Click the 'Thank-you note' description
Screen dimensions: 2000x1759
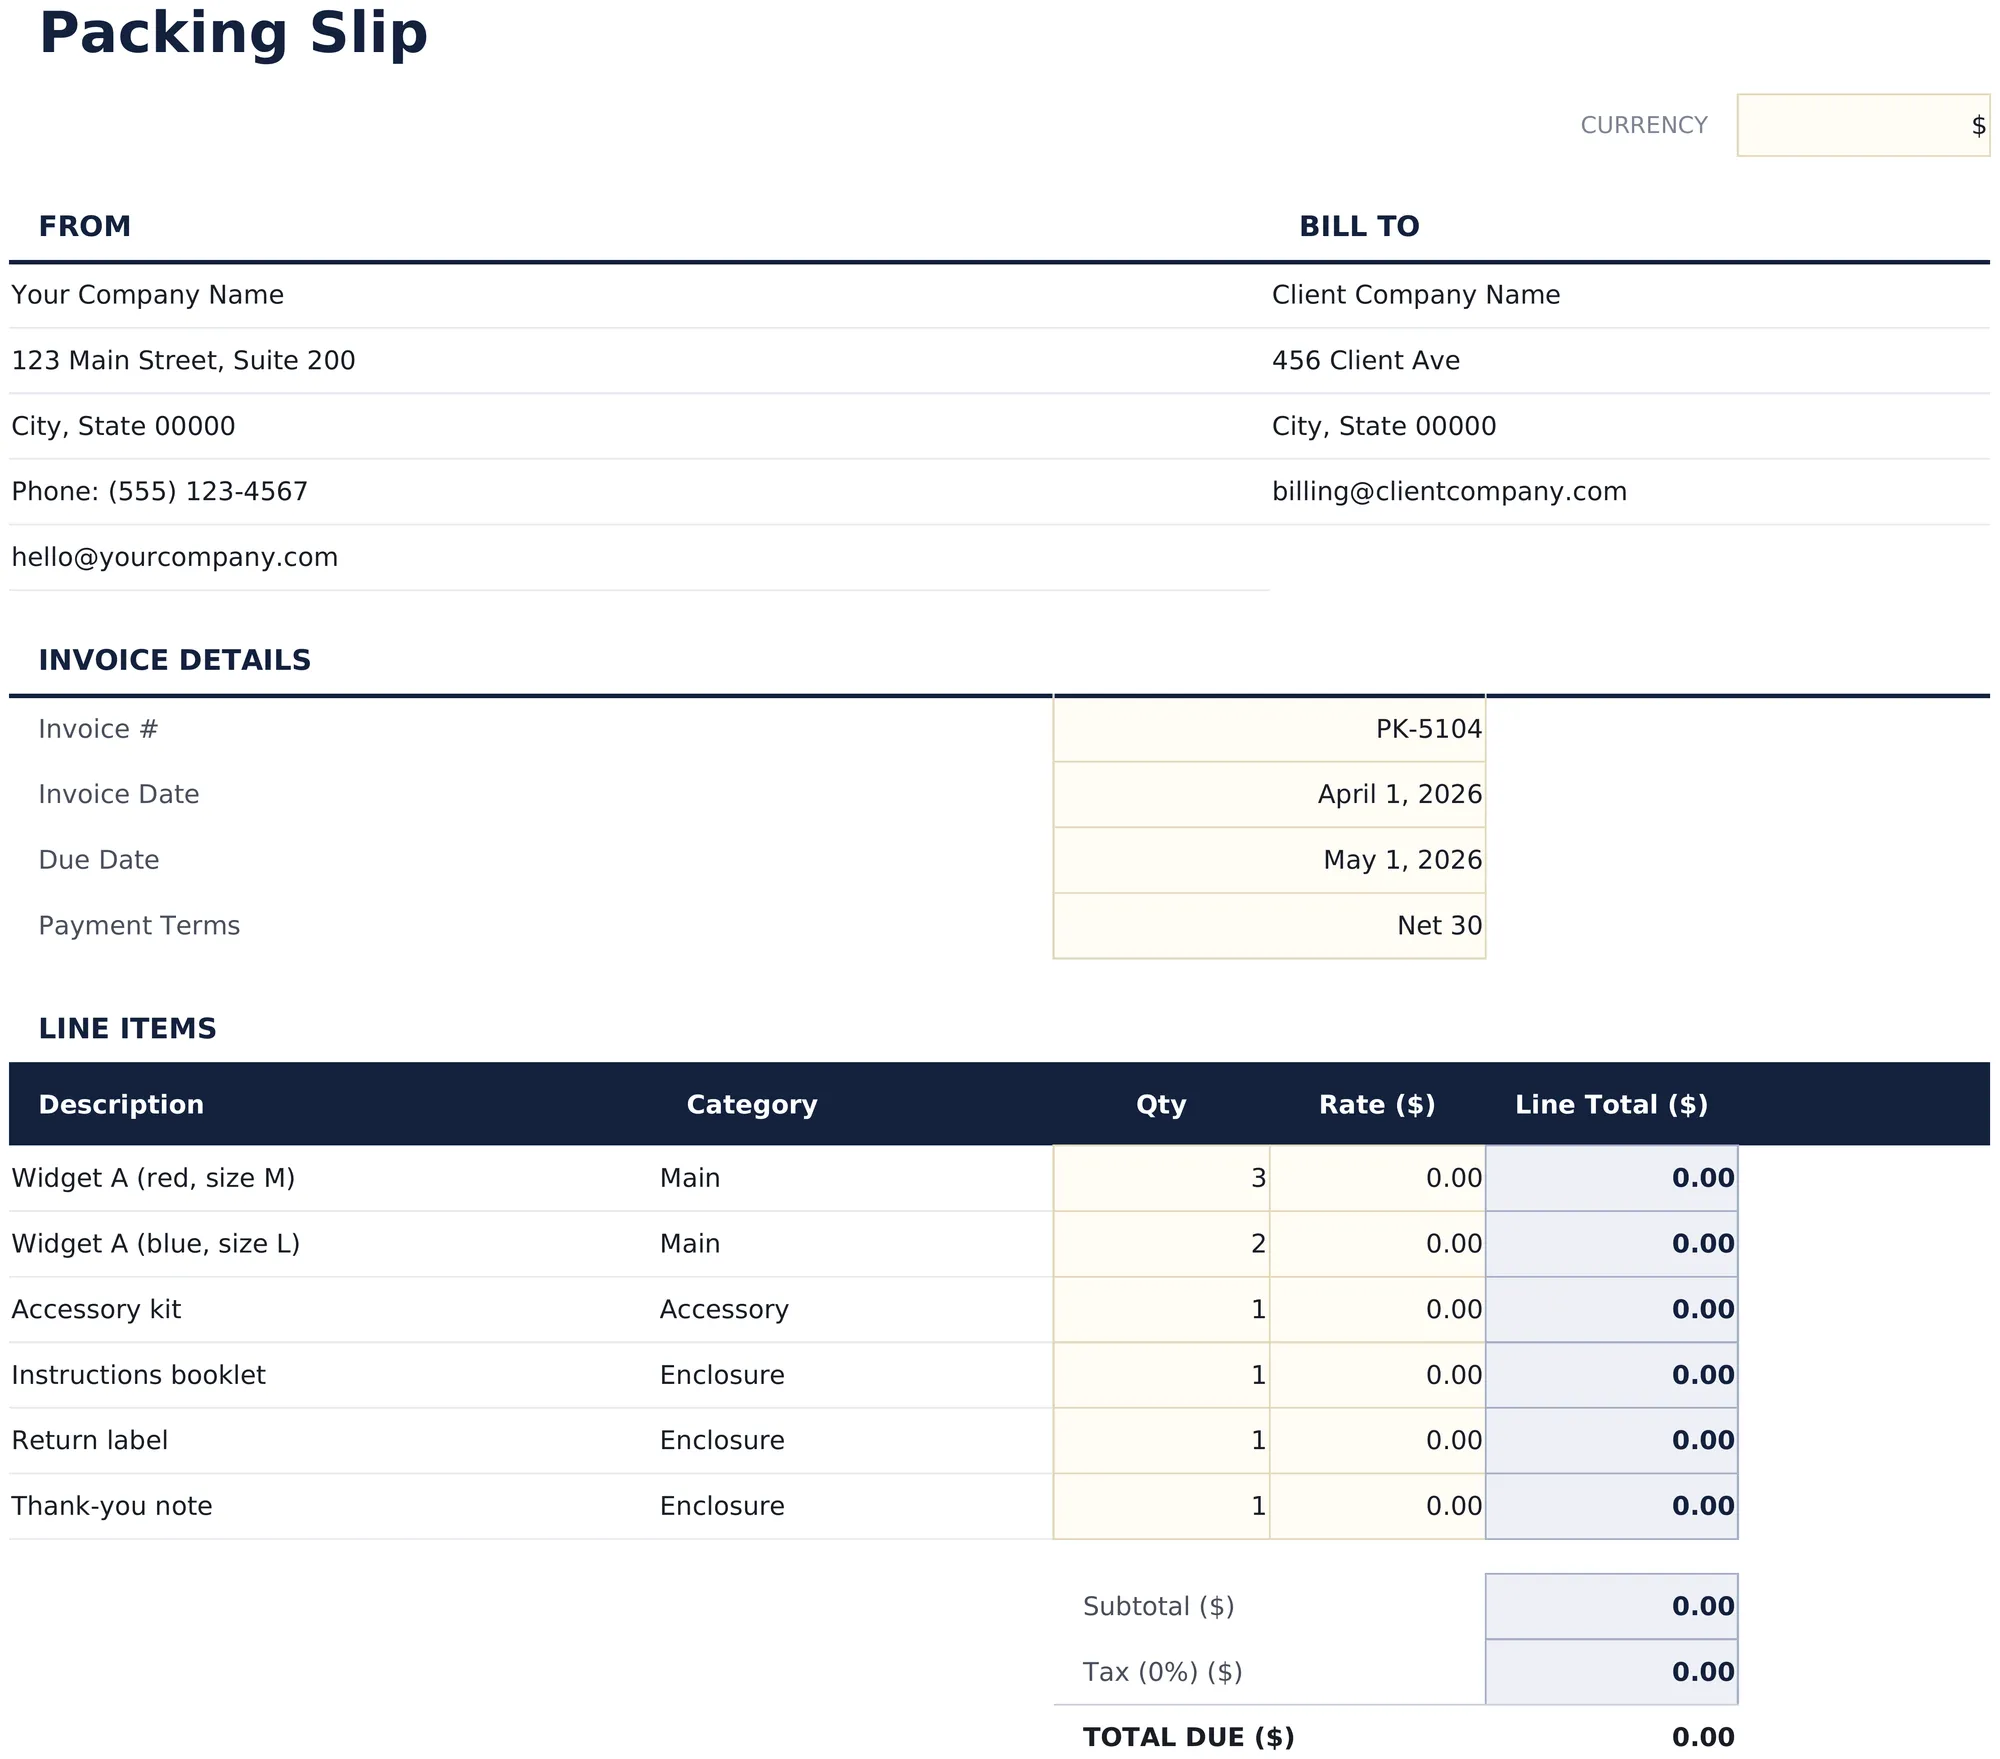click(x=111, y=1506)
